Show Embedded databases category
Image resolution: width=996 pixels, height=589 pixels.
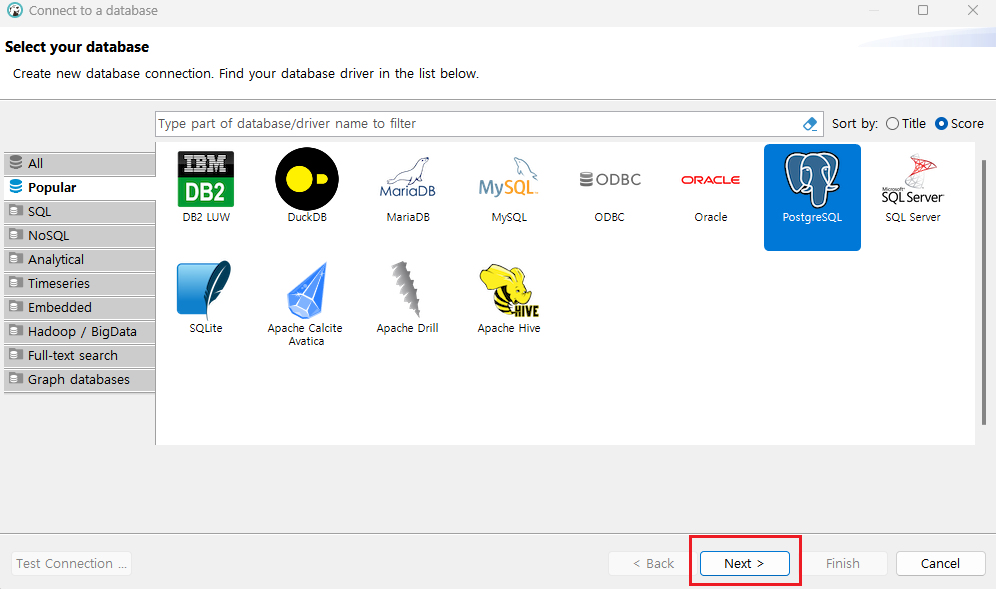(x=80, y=308)
